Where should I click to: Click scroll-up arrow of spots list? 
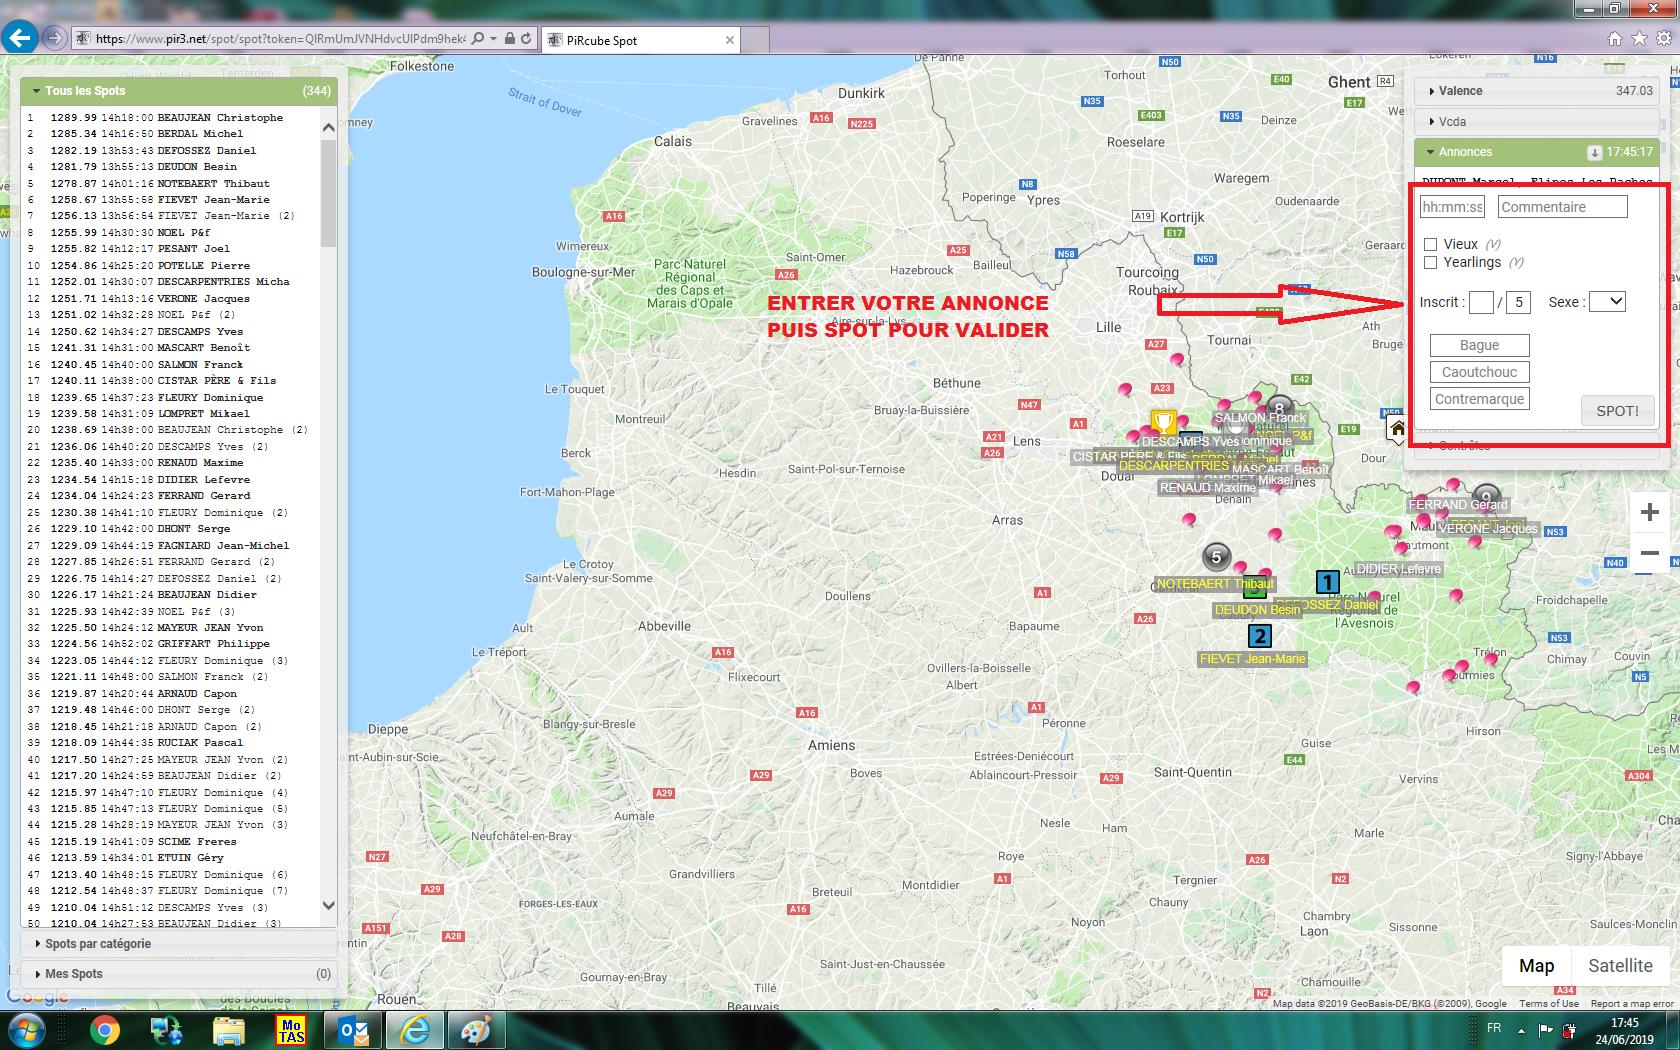click(328, 128)
